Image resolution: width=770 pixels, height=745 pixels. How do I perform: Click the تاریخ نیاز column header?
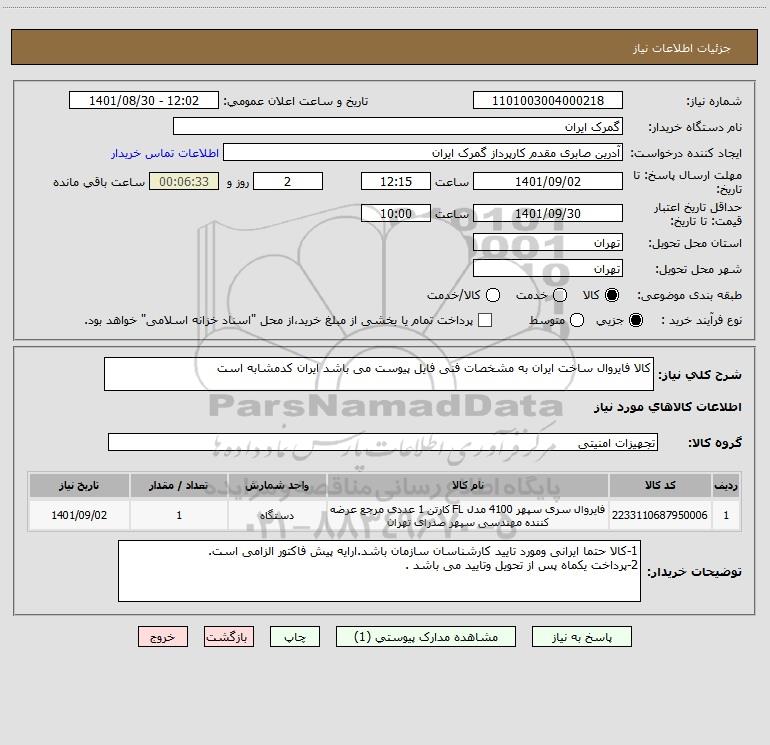[x=79, y=485]
